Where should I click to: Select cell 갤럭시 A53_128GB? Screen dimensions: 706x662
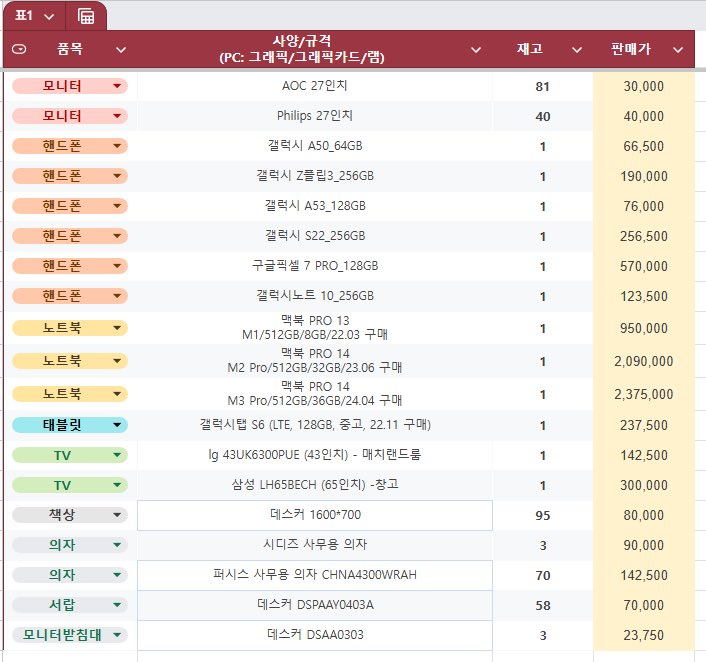point(315,206)
